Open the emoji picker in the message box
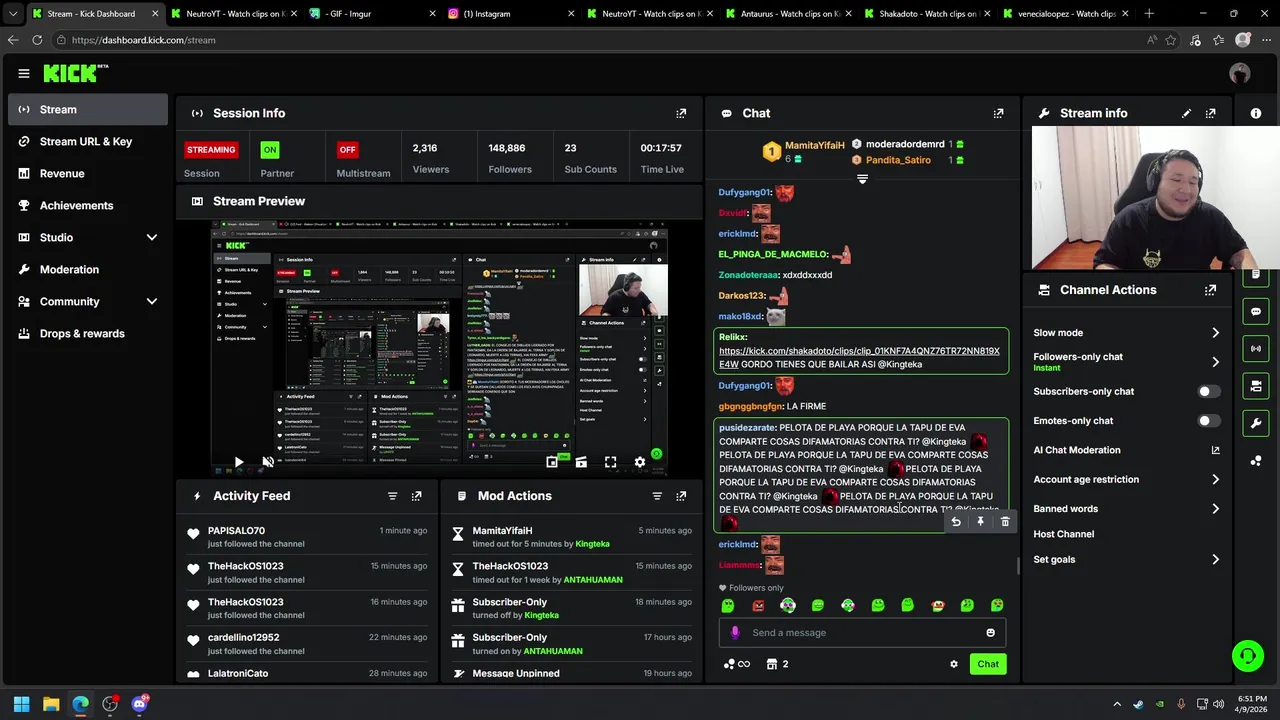This screenshot has height=720, width=1280. pos(990,632)
